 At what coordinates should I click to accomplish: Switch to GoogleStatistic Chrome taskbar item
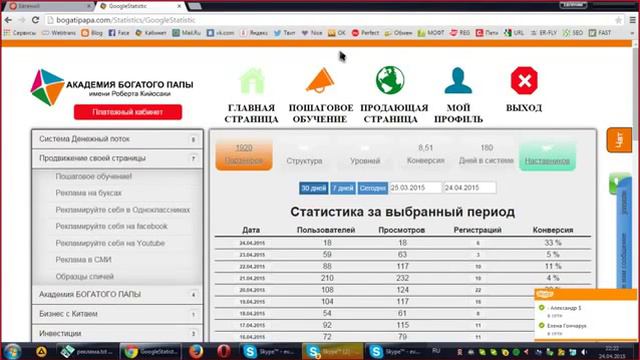151,351
